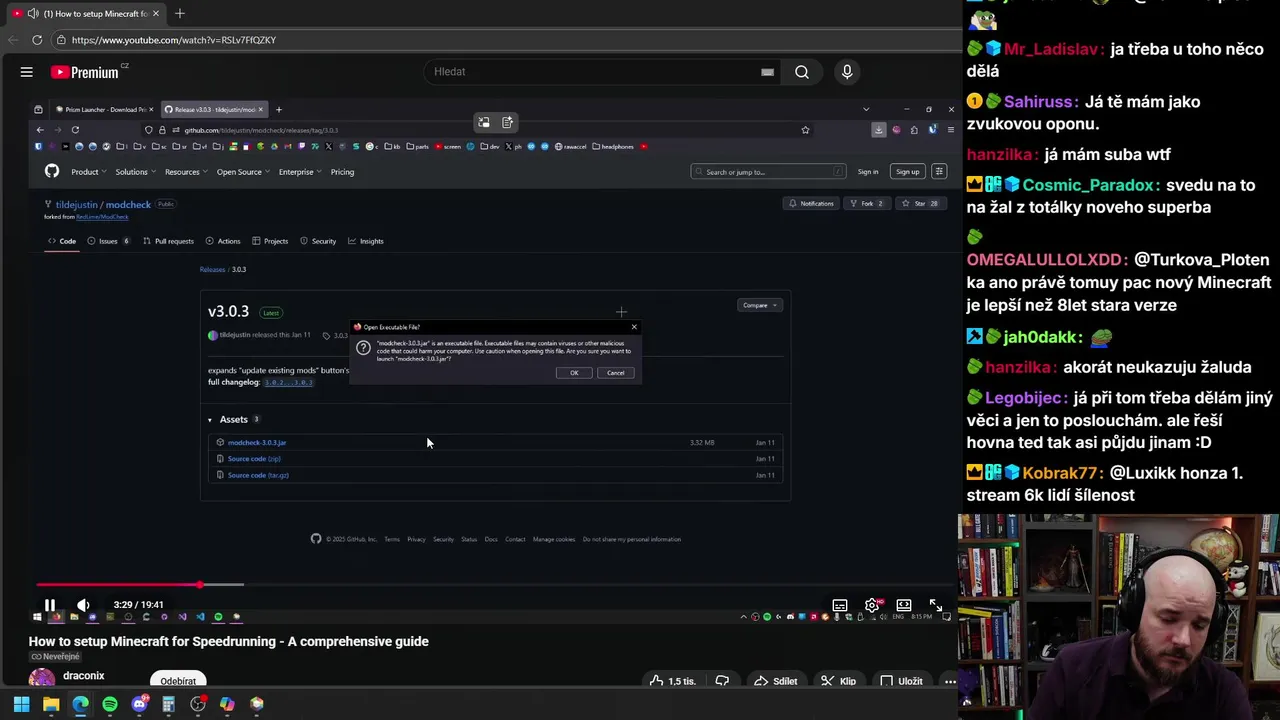Open draconix channel name
Viewport: 1280px width, 720px height.
click(84, 676)
